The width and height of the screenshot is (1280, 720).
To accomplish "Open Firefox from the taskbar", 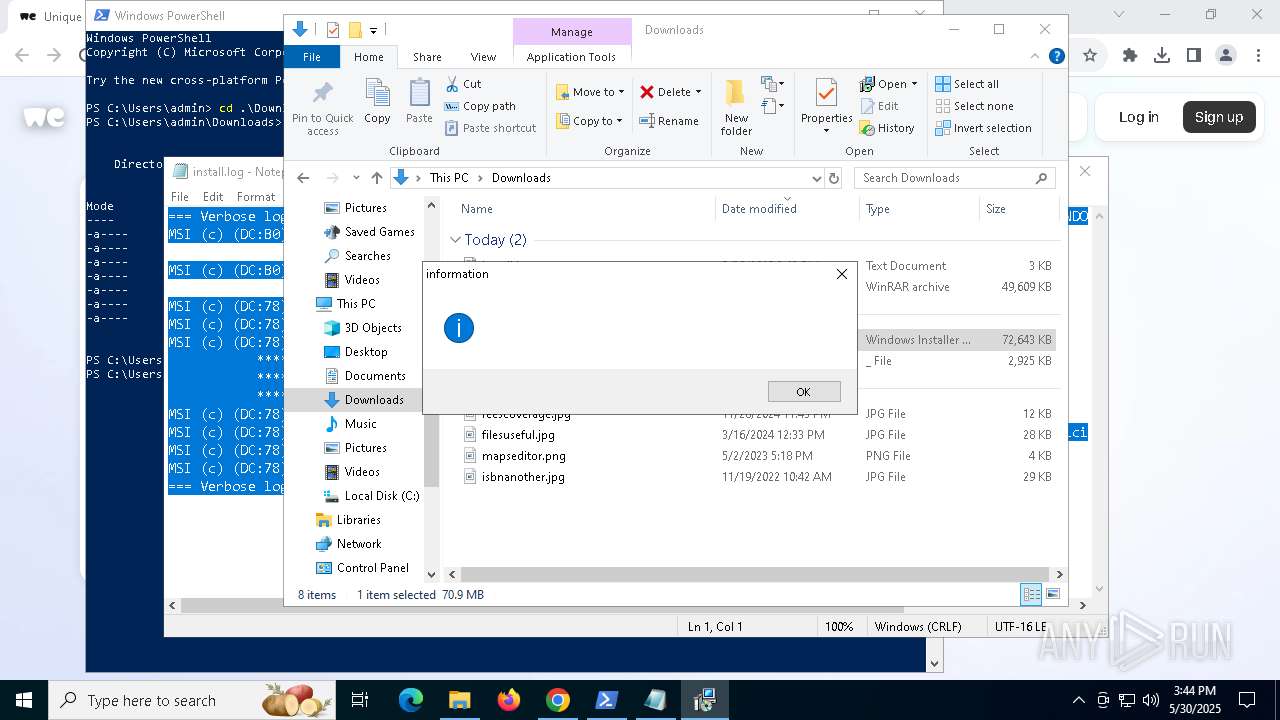I will click(509, 700).
